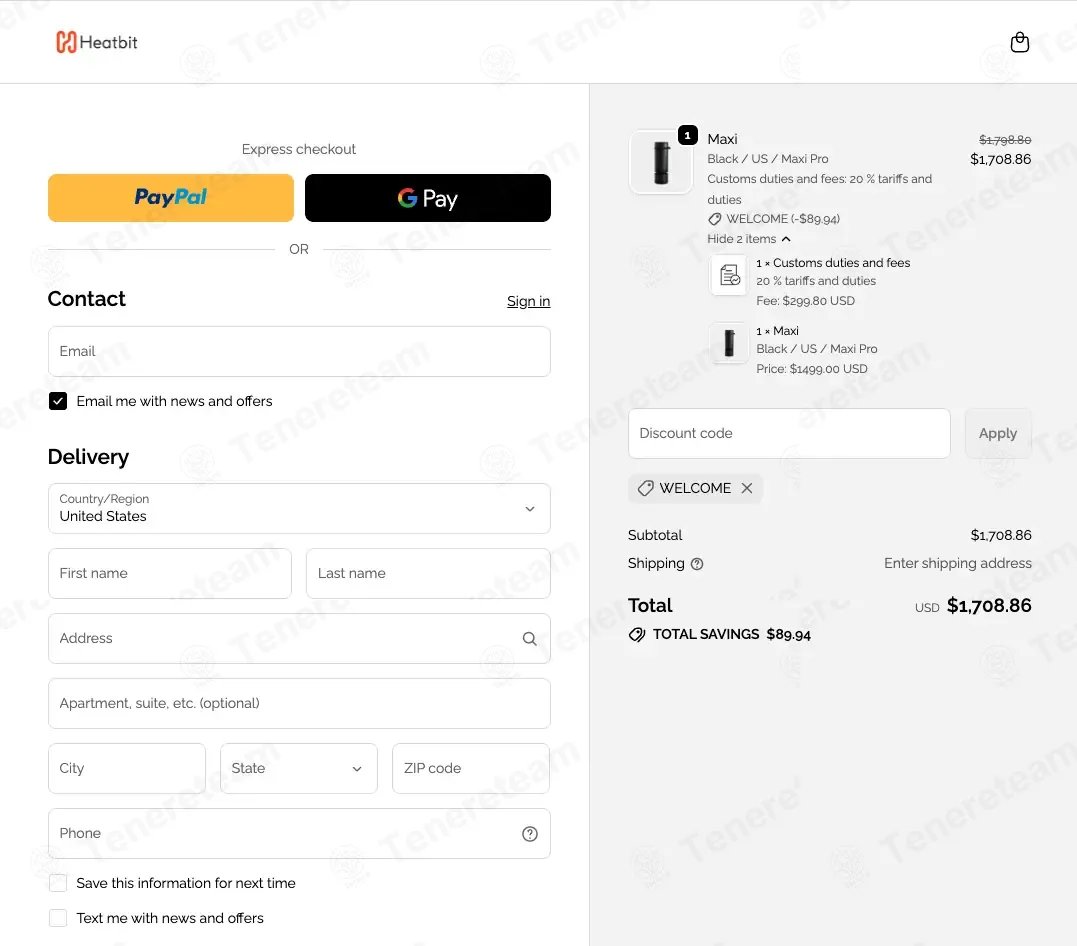Viewport: 1077px width, 946px height.
Task: Collapse the Hide 2 items list
Action: point(749,239)
